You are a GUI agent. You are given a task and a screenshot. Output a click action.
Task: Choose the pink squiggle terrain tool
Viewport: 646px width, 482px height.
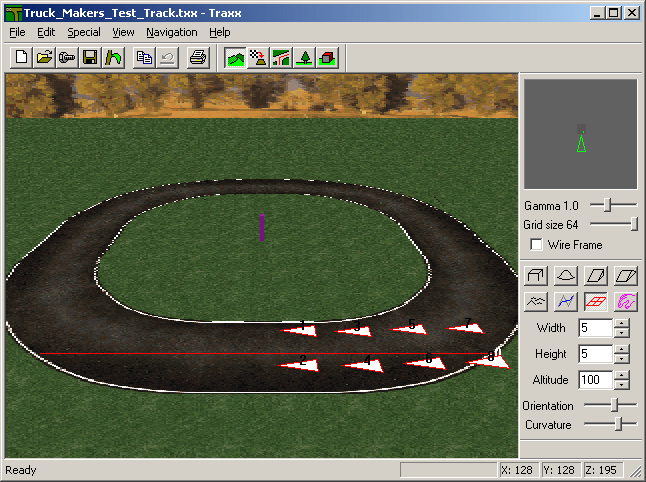(625, 301)
